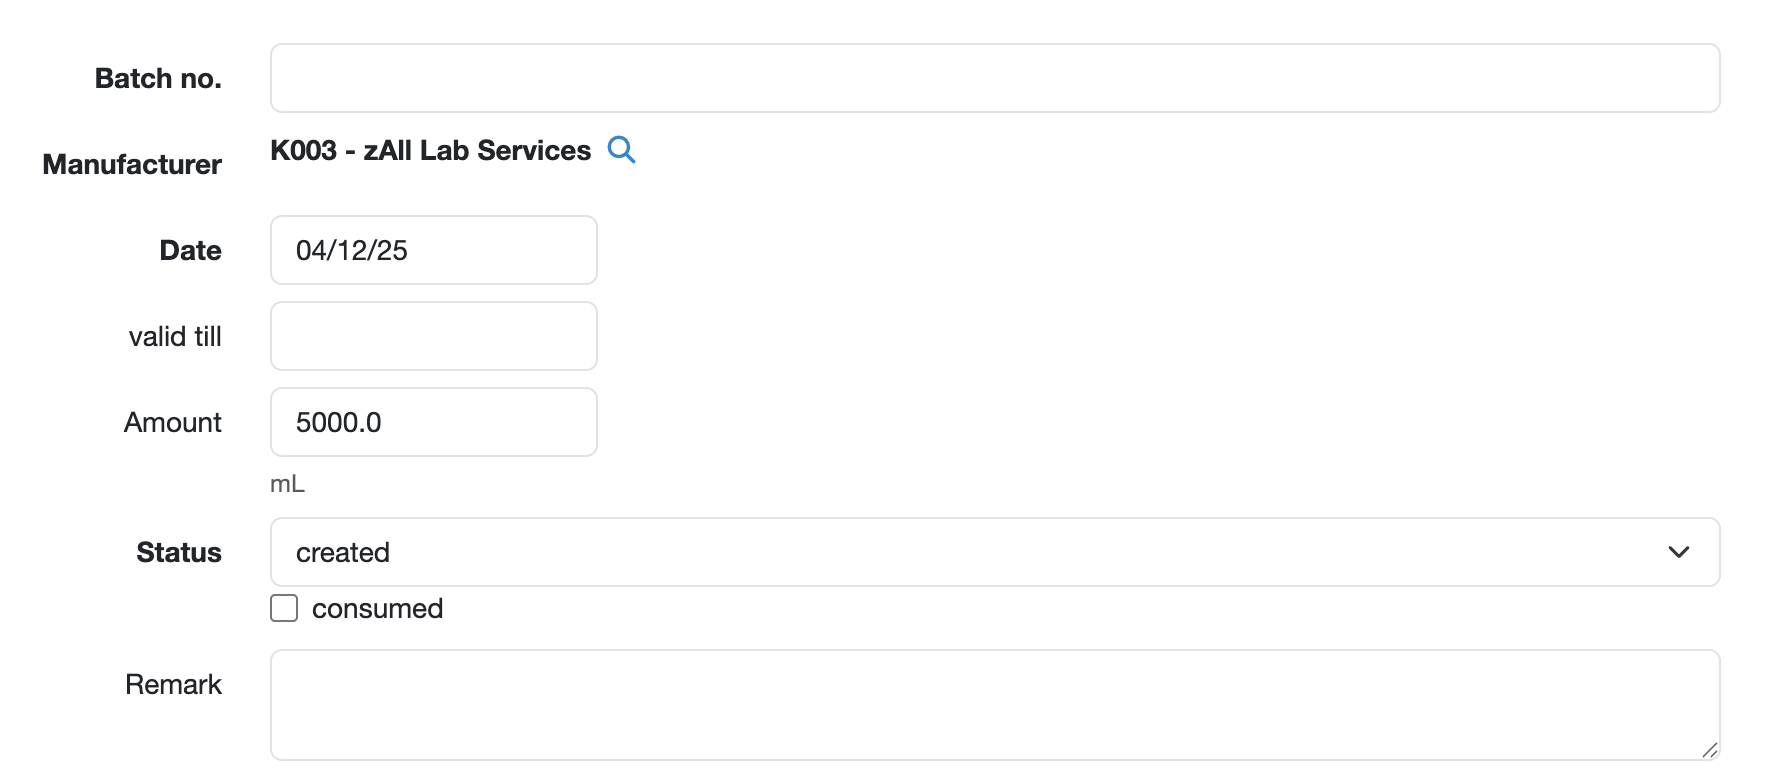Grab the Remark textarea resize handle
The image size is (1772, 776).
click(x=1709, y=749)
